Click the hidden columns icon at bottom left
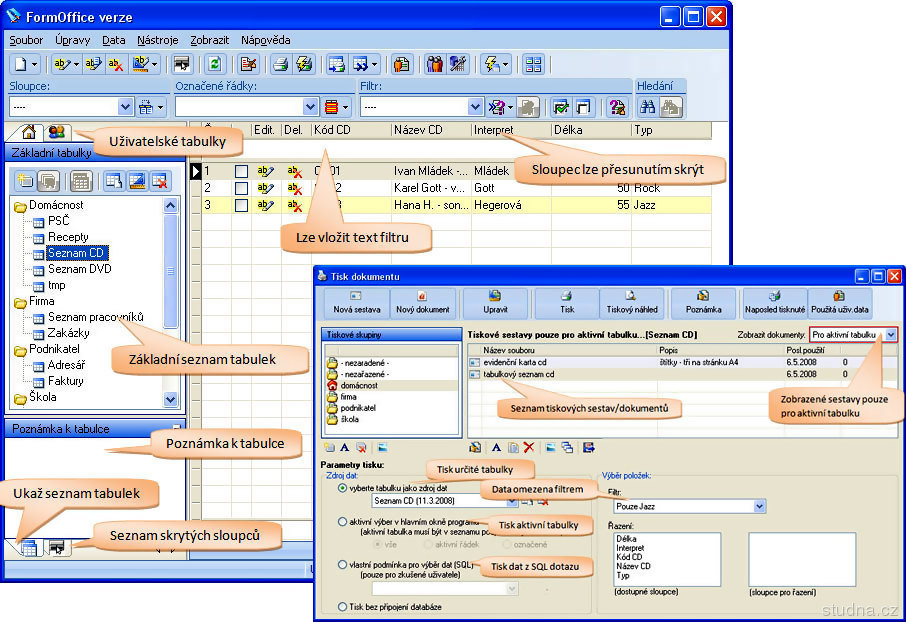The image size is (906, 622). [x=57, y=546]
